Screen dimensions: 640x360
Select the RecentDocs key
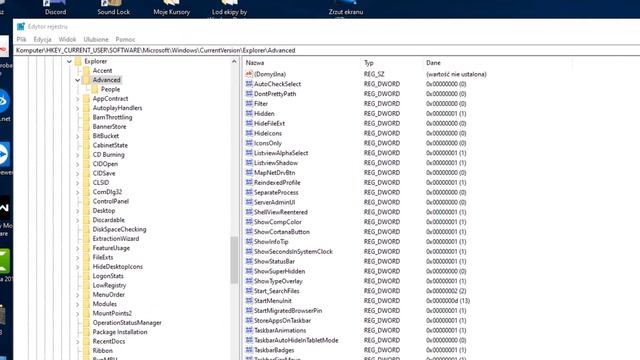coord(109,341)
